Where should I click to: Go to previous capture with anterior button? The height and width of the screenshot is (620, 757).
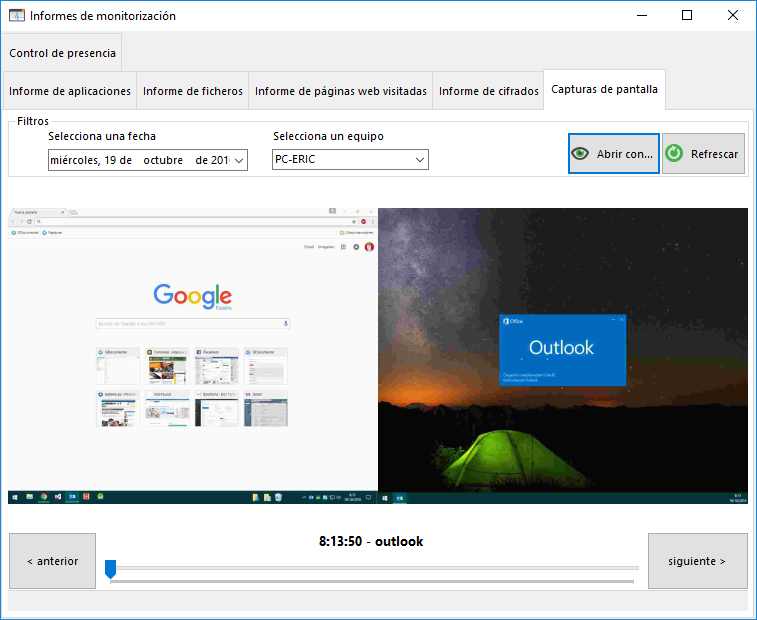53,561
